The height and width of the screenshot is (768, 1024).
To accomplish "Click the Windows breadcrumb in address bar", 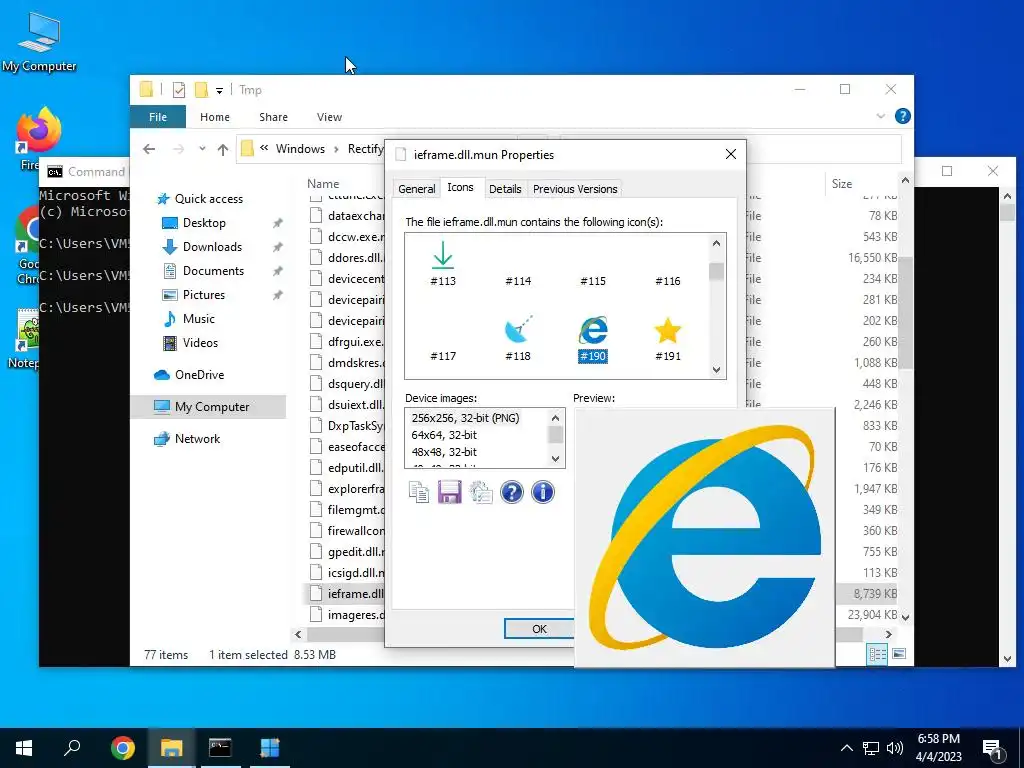I will click(300, 149).
